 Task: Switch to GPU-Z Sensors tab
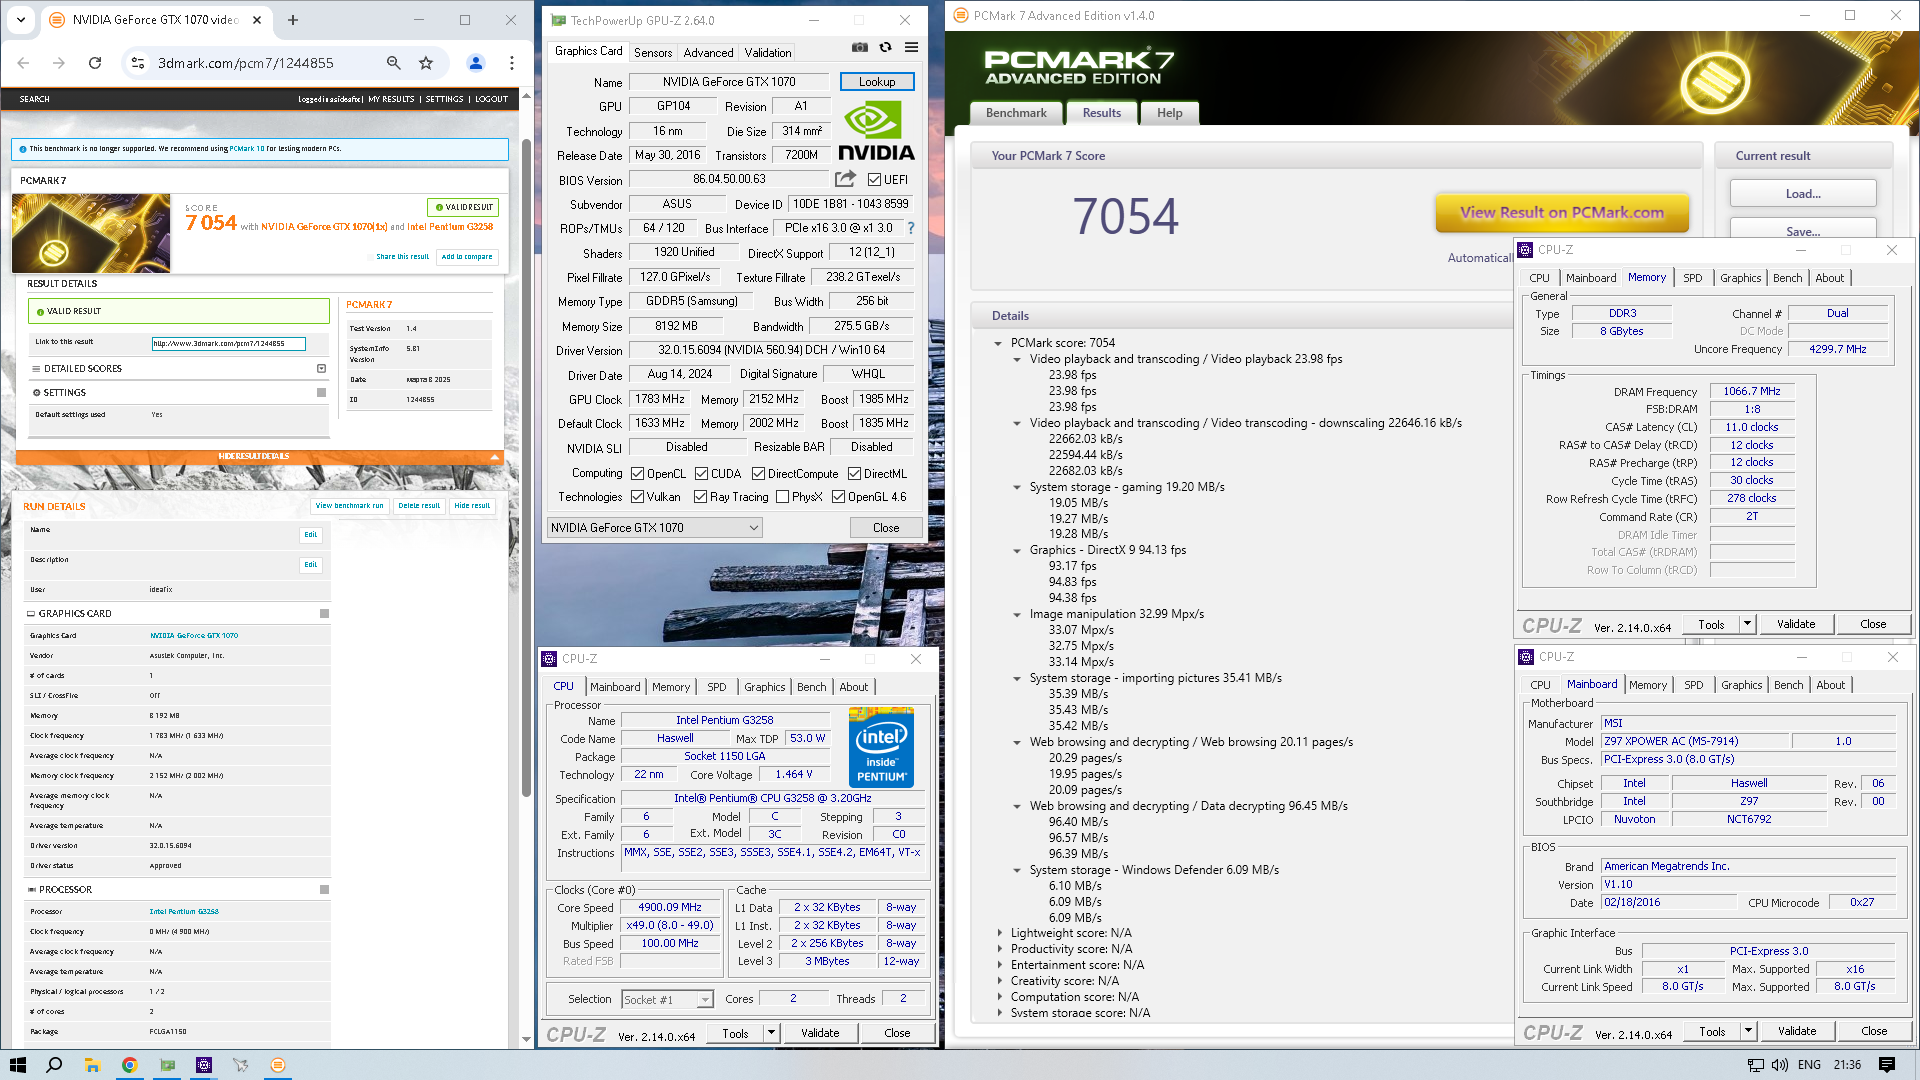[653, 53]
